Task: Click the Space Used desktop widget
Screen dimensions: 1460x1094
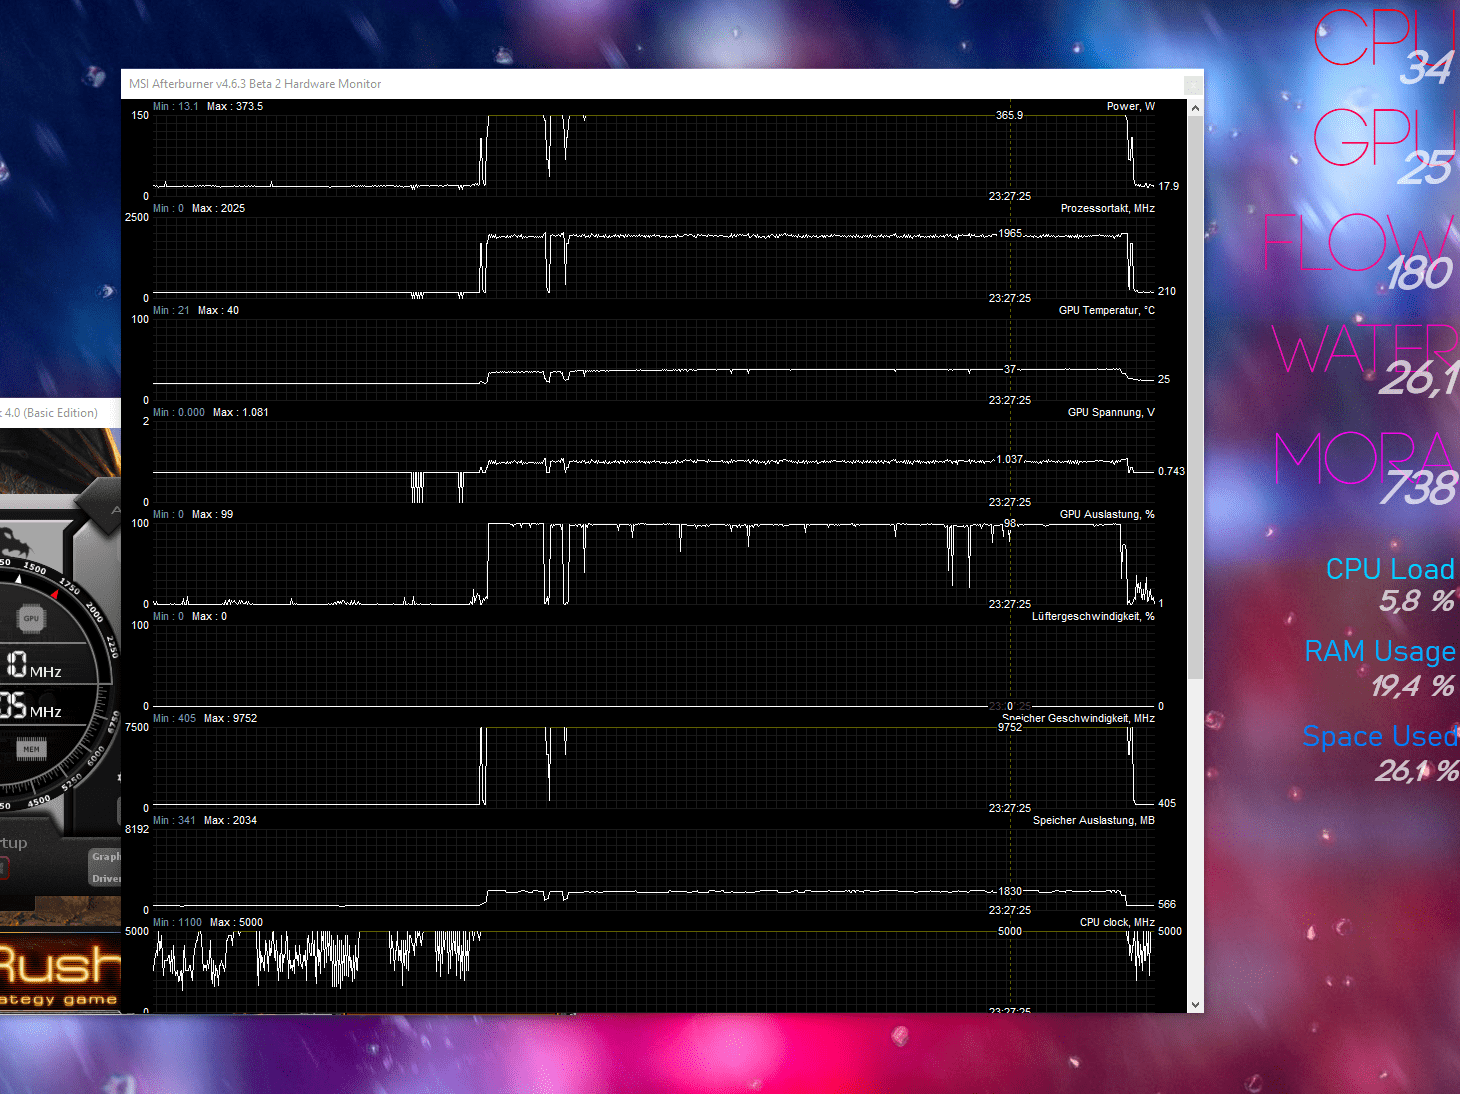Action: [x=1380, y=753]
